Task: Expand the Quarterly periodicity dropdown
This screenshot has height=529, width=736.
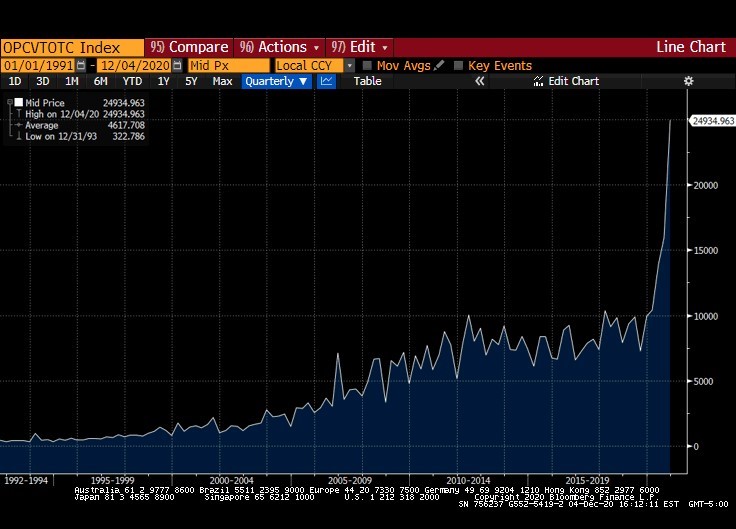Action: pyautogui.click(x=276, y=81)
